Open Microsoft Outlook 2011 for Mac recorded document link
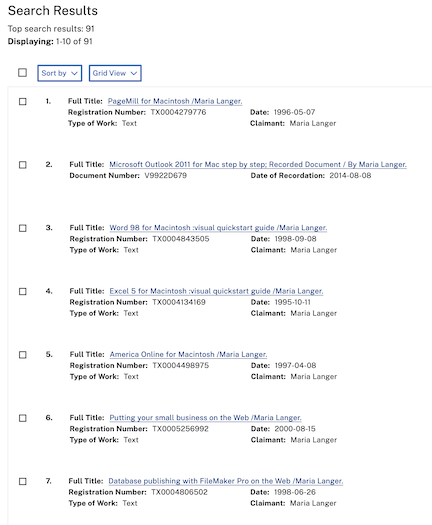 tap(258, 164)
